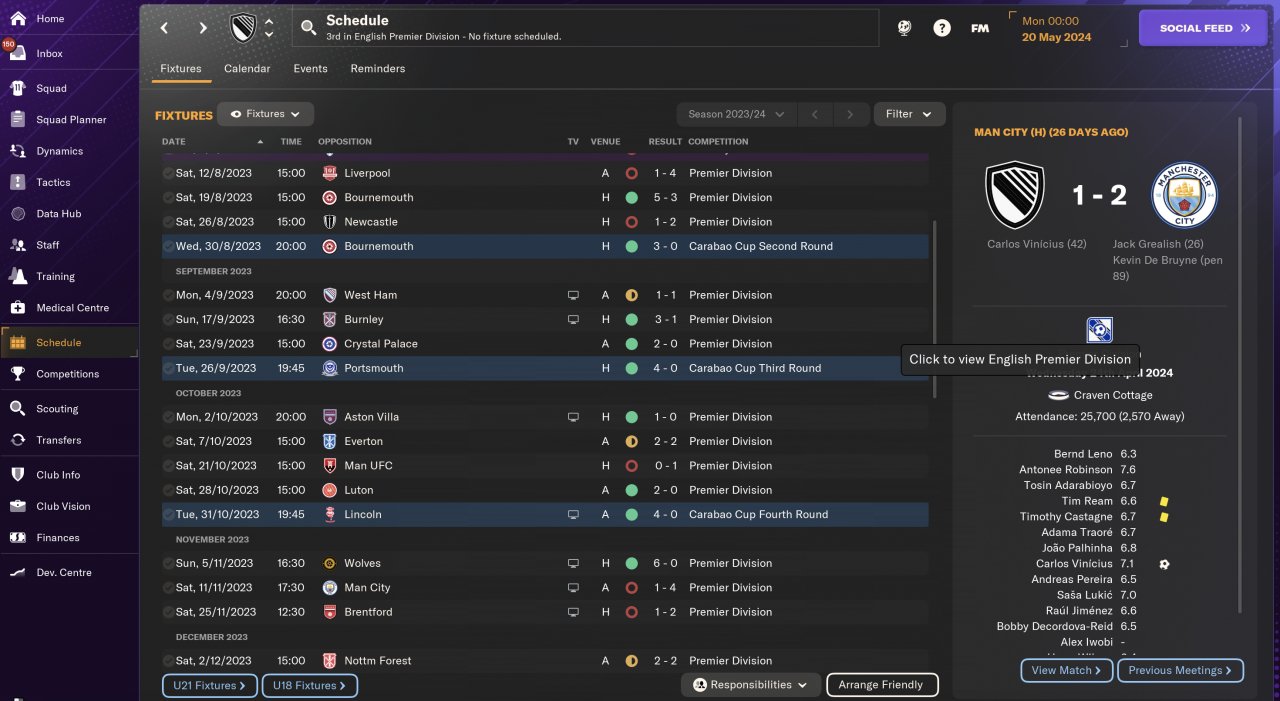Image resolution: width=1280 pixels, height=701 pixels.
Task: Click the help question mark icon
Action: (942, 28)
